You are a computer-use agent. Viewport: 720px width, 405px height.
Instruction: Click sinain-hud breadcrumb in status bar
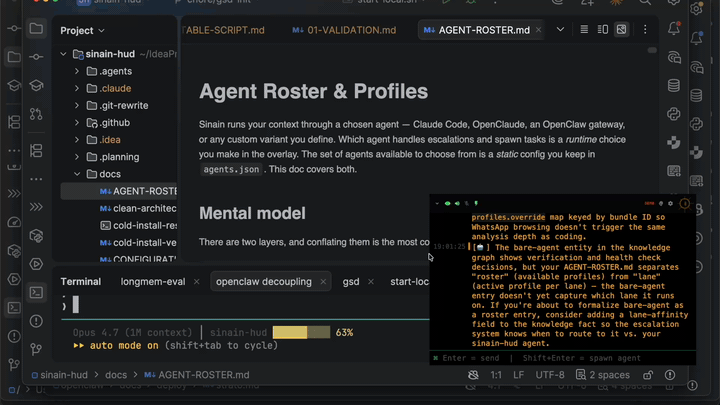pyautogui.click(x=59, y=375)
